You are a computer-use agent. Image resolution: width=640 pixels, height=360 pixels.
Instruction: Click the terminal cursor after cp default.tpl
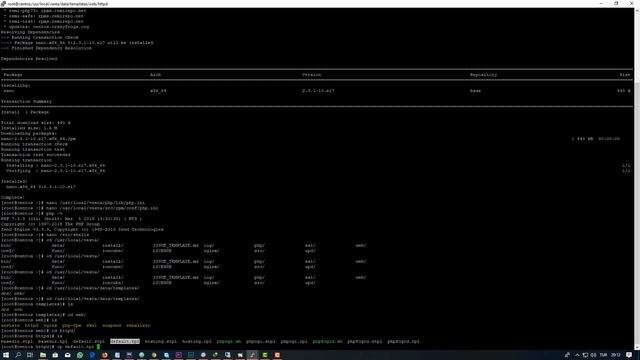[98, 347]
